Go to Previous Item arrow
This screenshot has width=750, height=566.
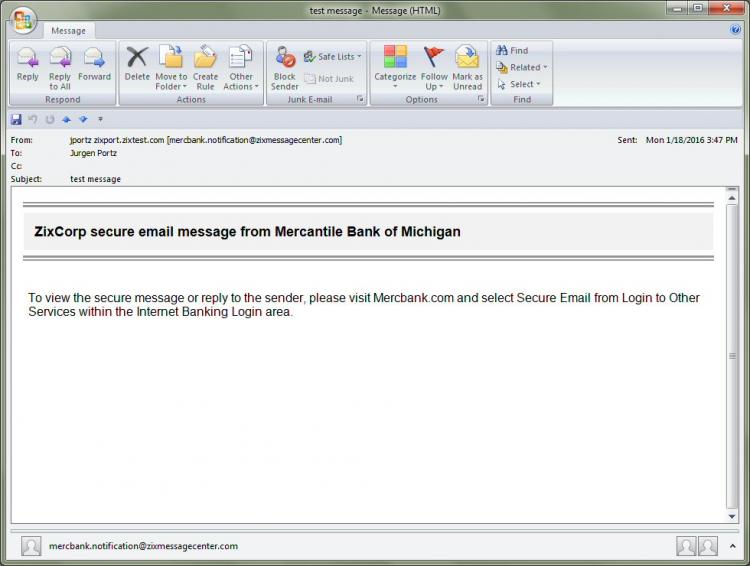pyautogui.click(x=66, y=119)
